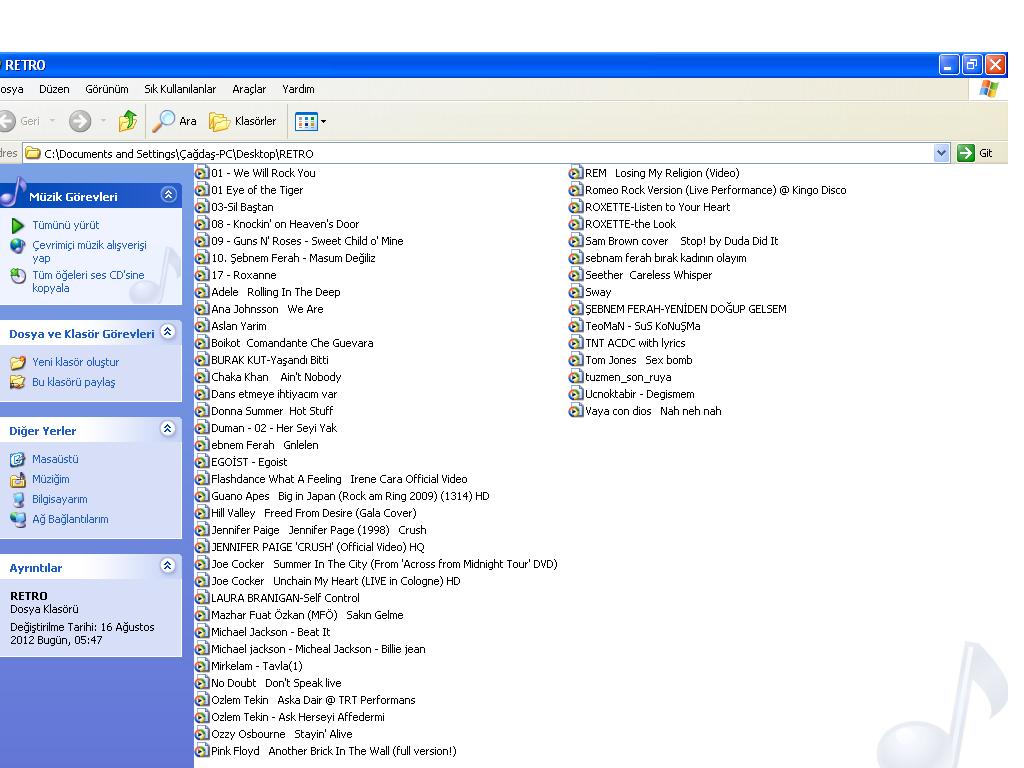Go to Masaüstü in Diğer Yerler
1024x768 pixels.
click(x=55, y=459)
